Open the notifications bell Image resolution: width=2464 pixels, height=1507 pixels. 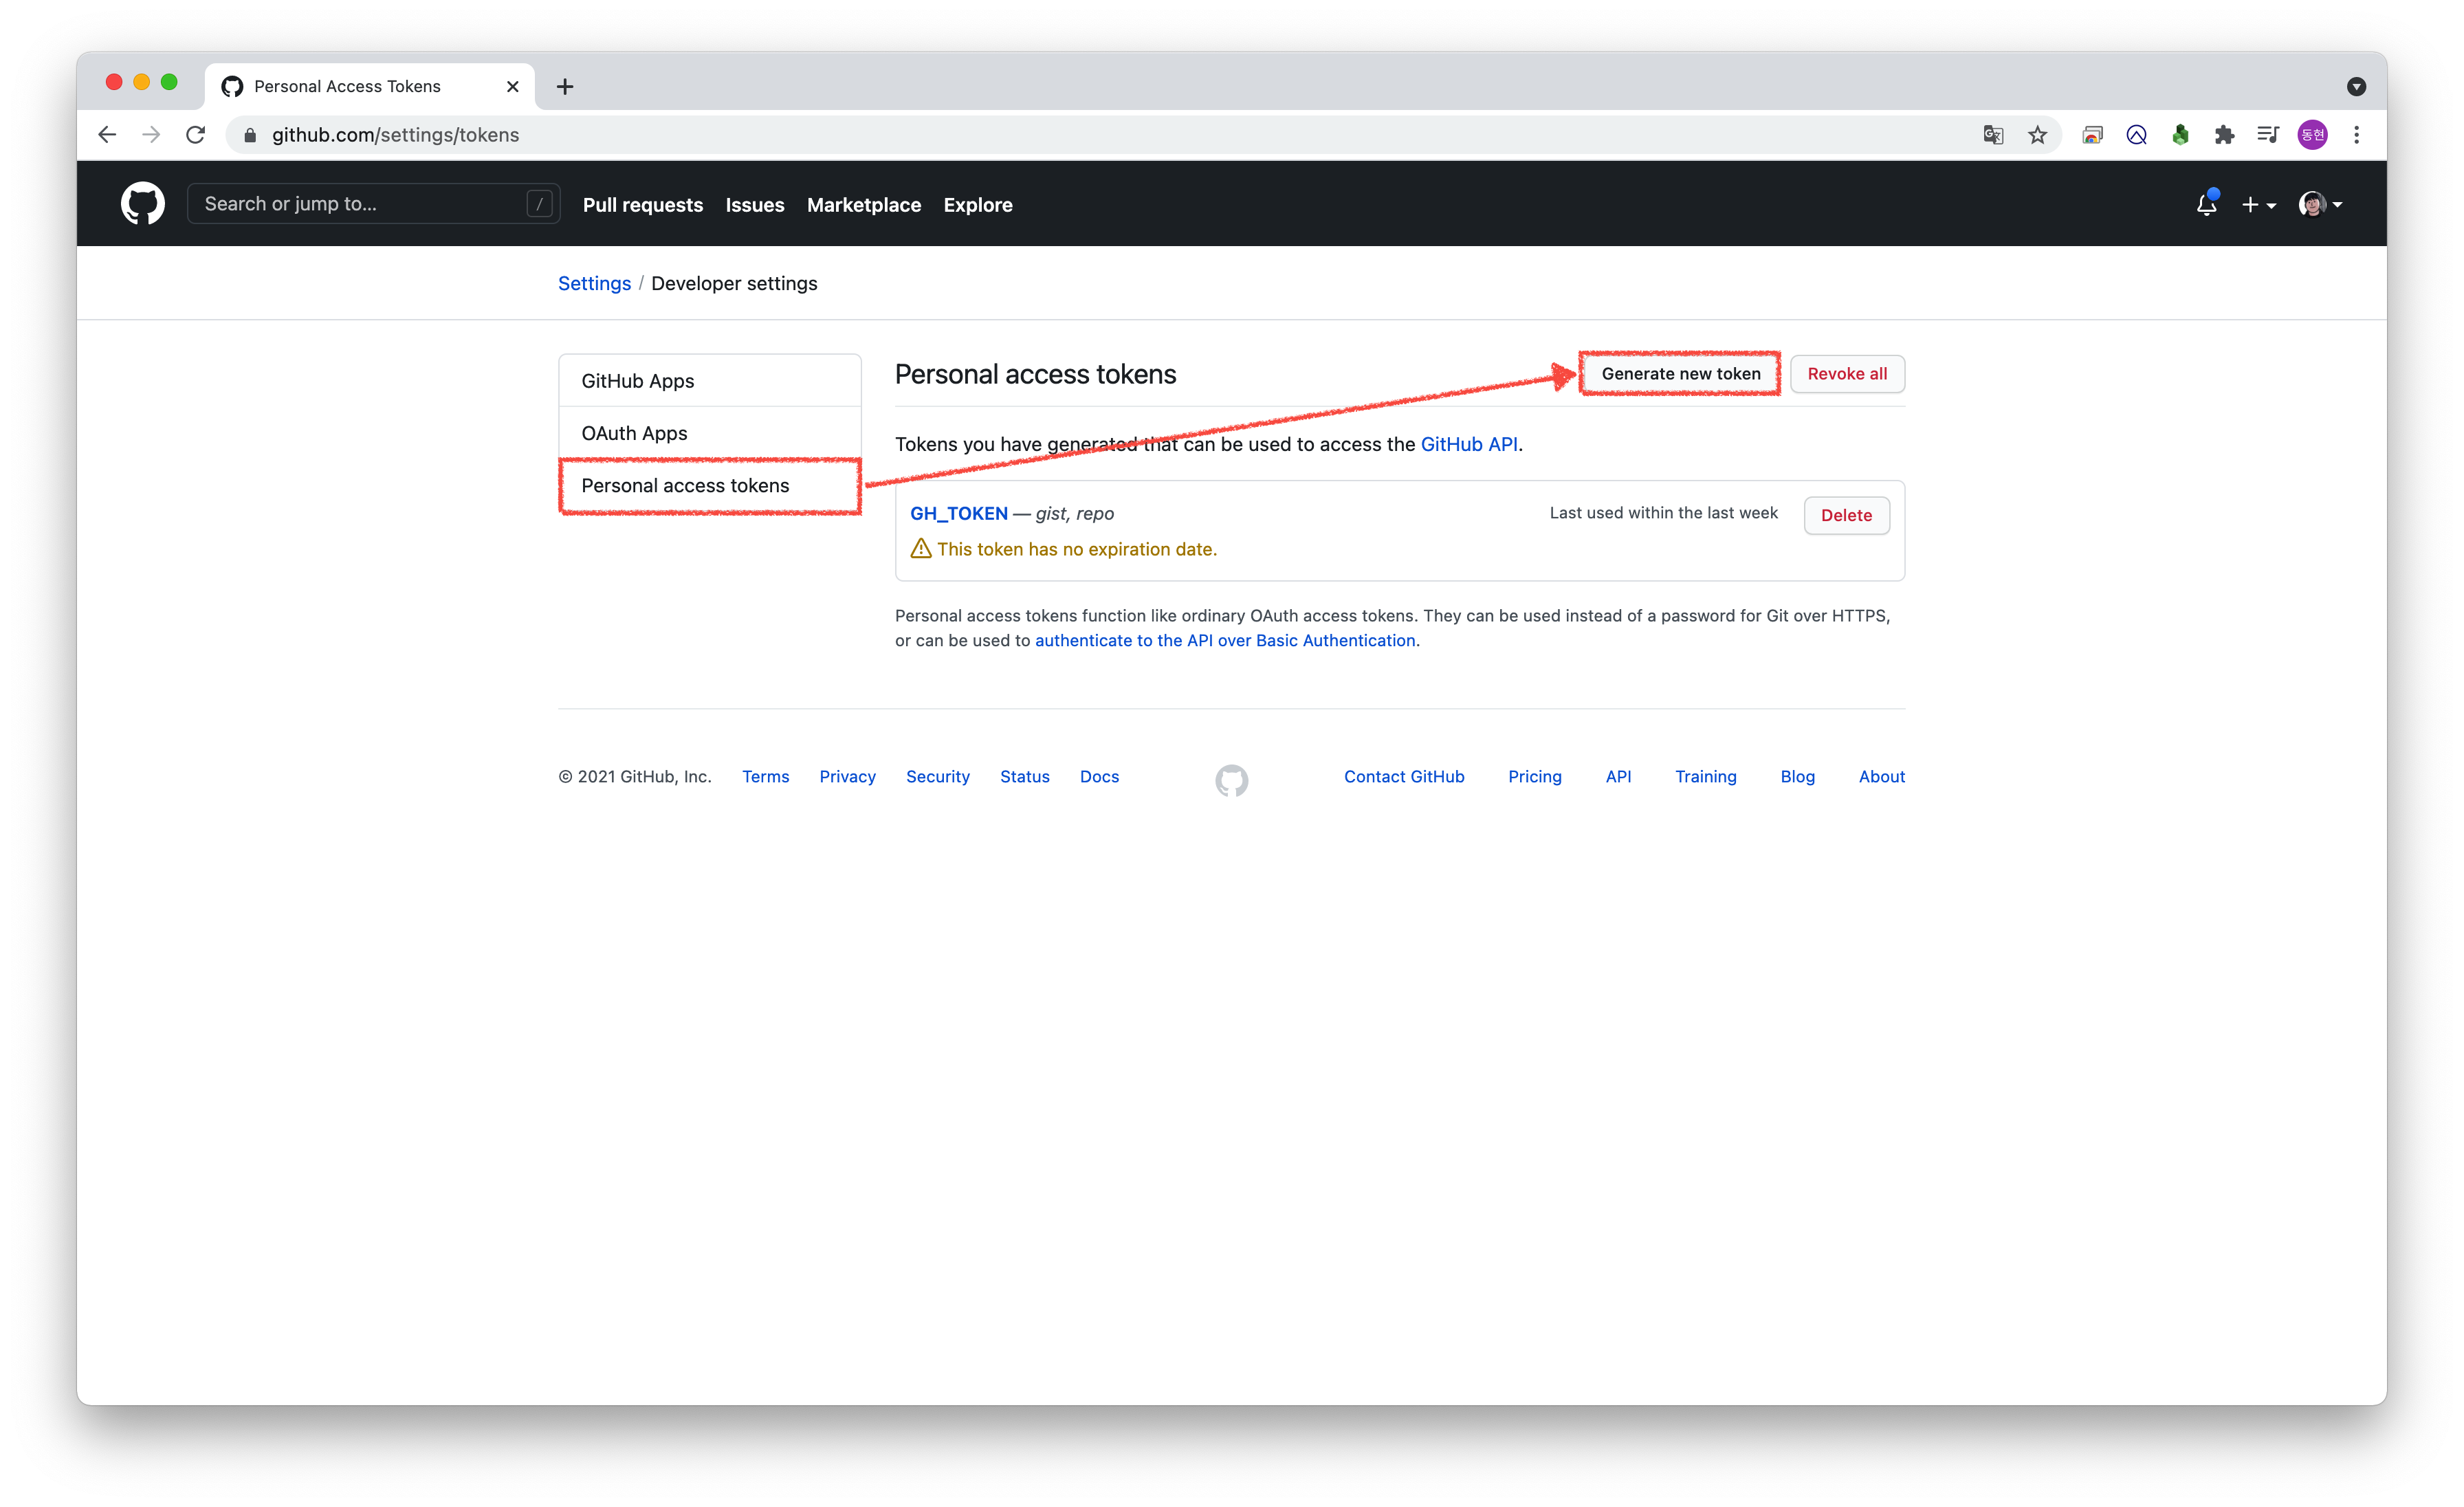(x=2206, y=204)
